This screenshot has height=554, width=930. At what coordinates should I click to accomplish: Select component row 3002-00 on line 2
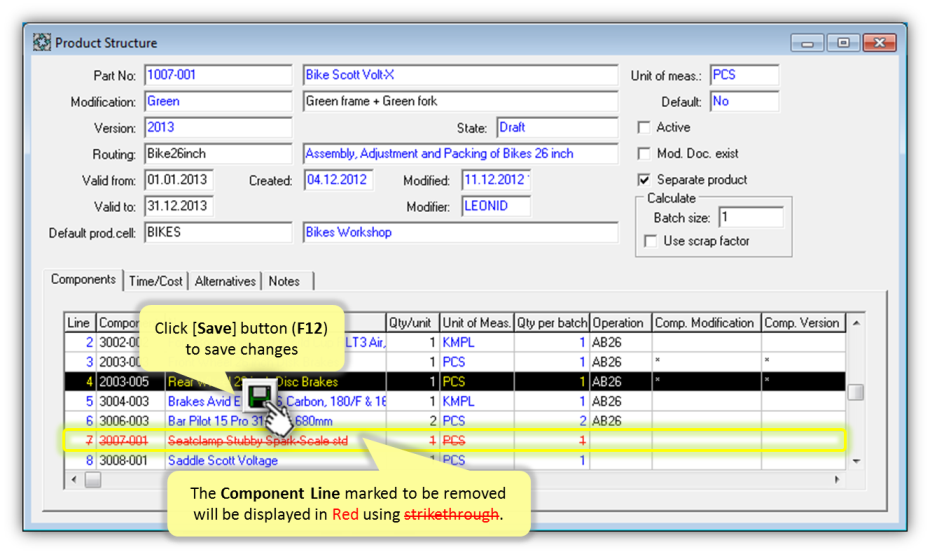point(455,342)
